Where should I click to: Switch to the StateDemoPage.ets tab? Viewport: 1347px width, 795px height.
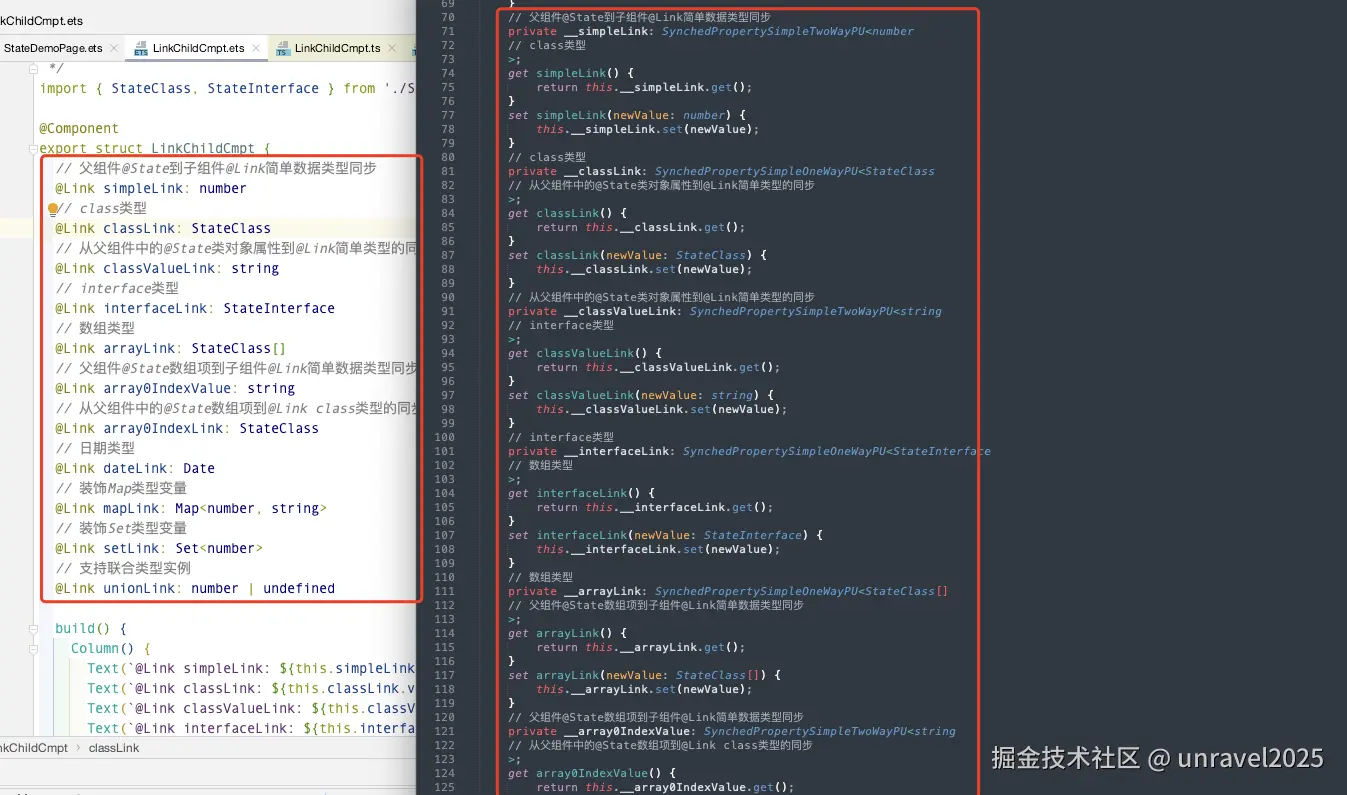52,48
